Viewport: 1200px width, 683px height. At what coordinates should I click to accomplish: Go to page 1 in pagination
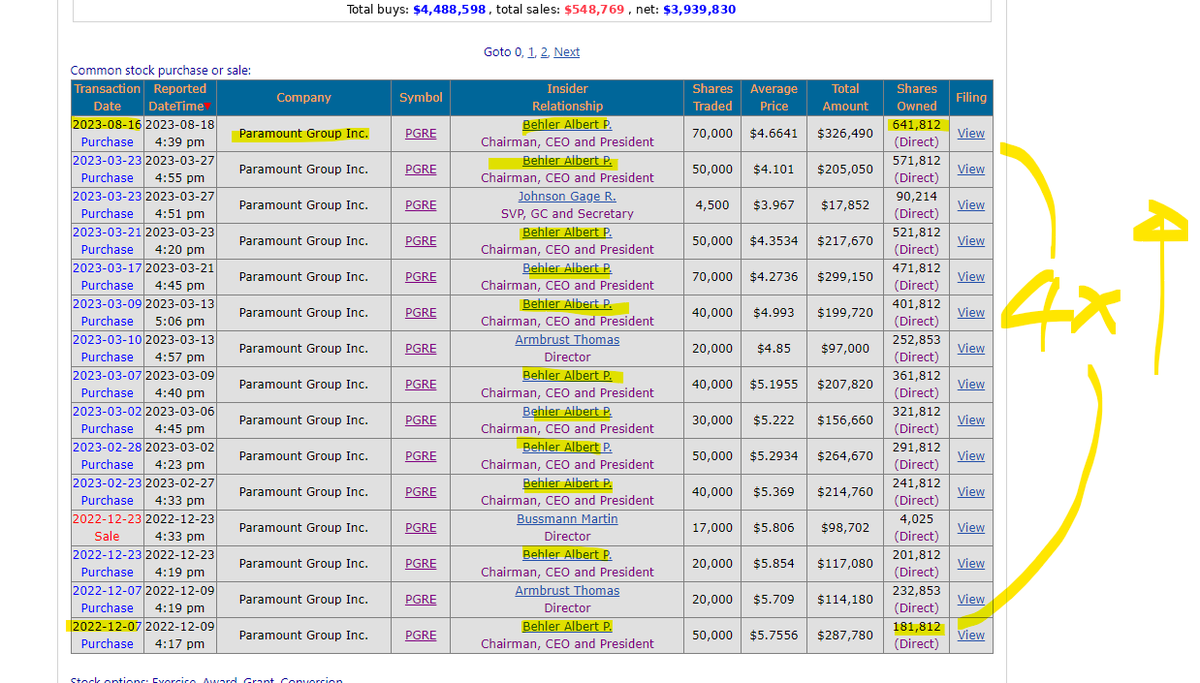532,52
